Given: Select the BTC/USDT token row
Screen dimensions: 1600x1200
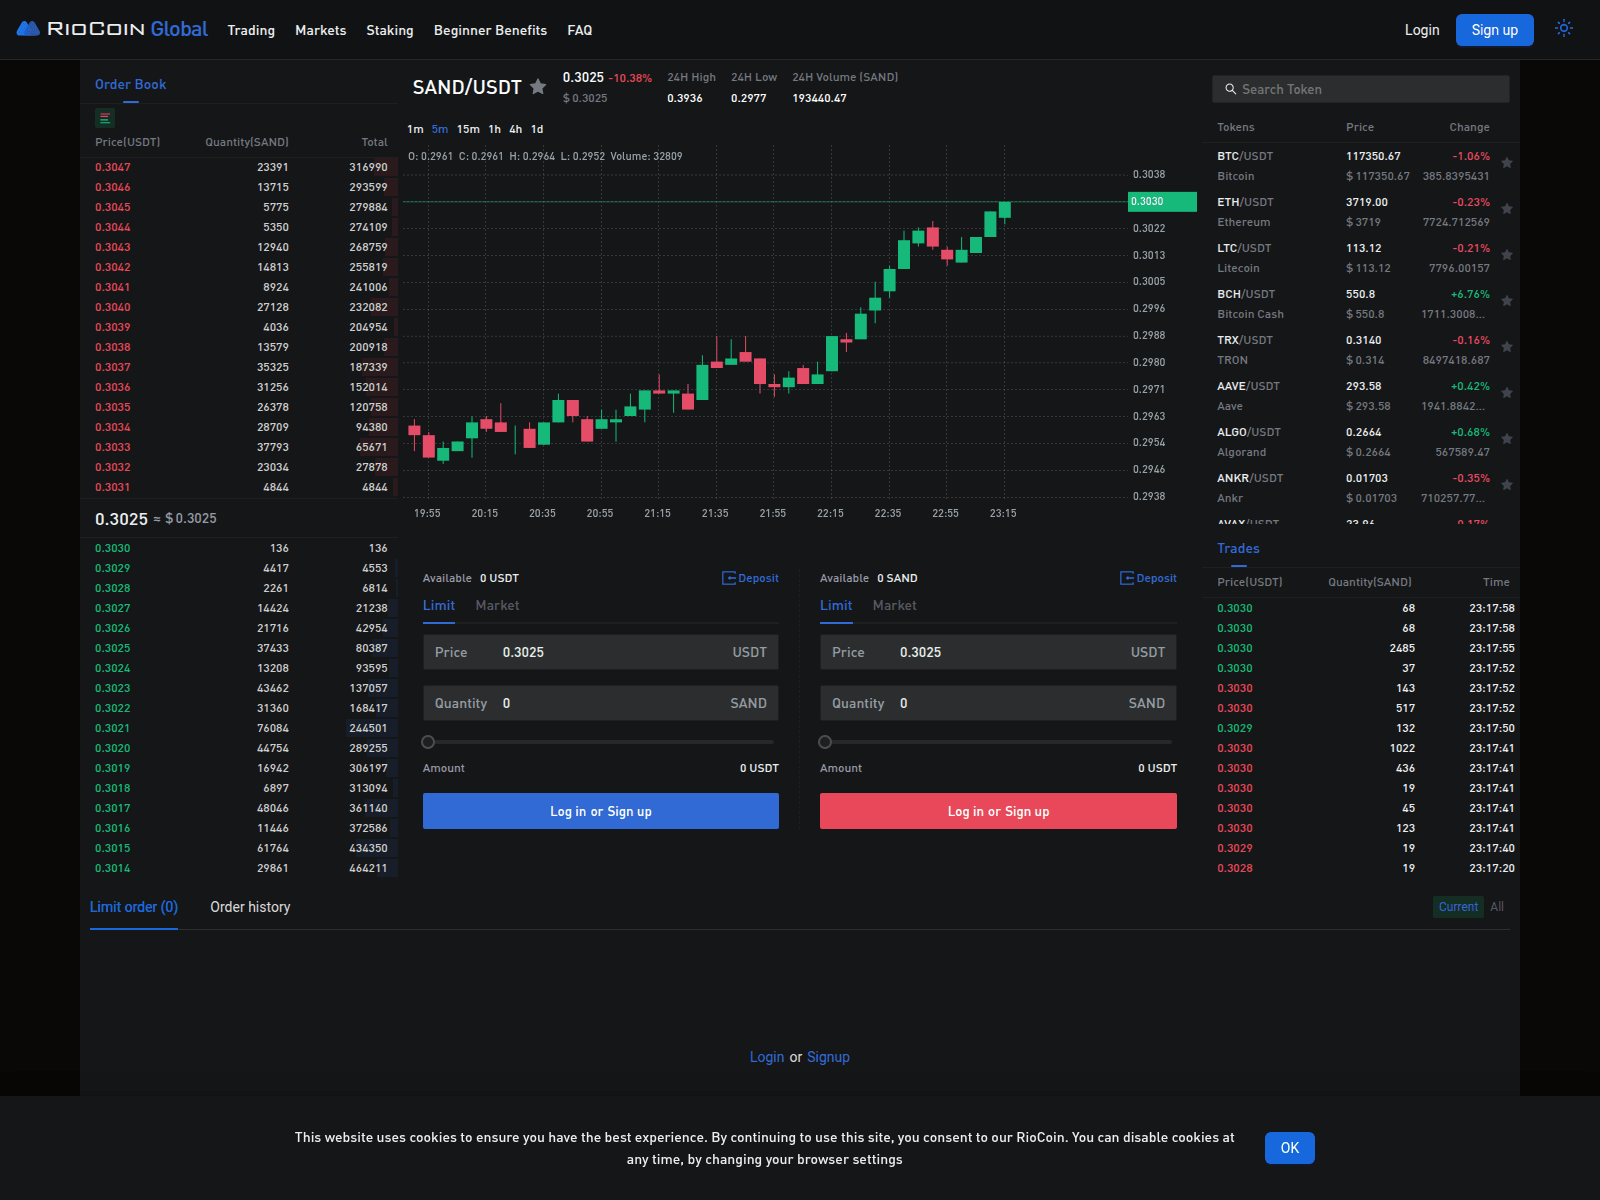Looking at the screenshot, I should [1361, 166].
